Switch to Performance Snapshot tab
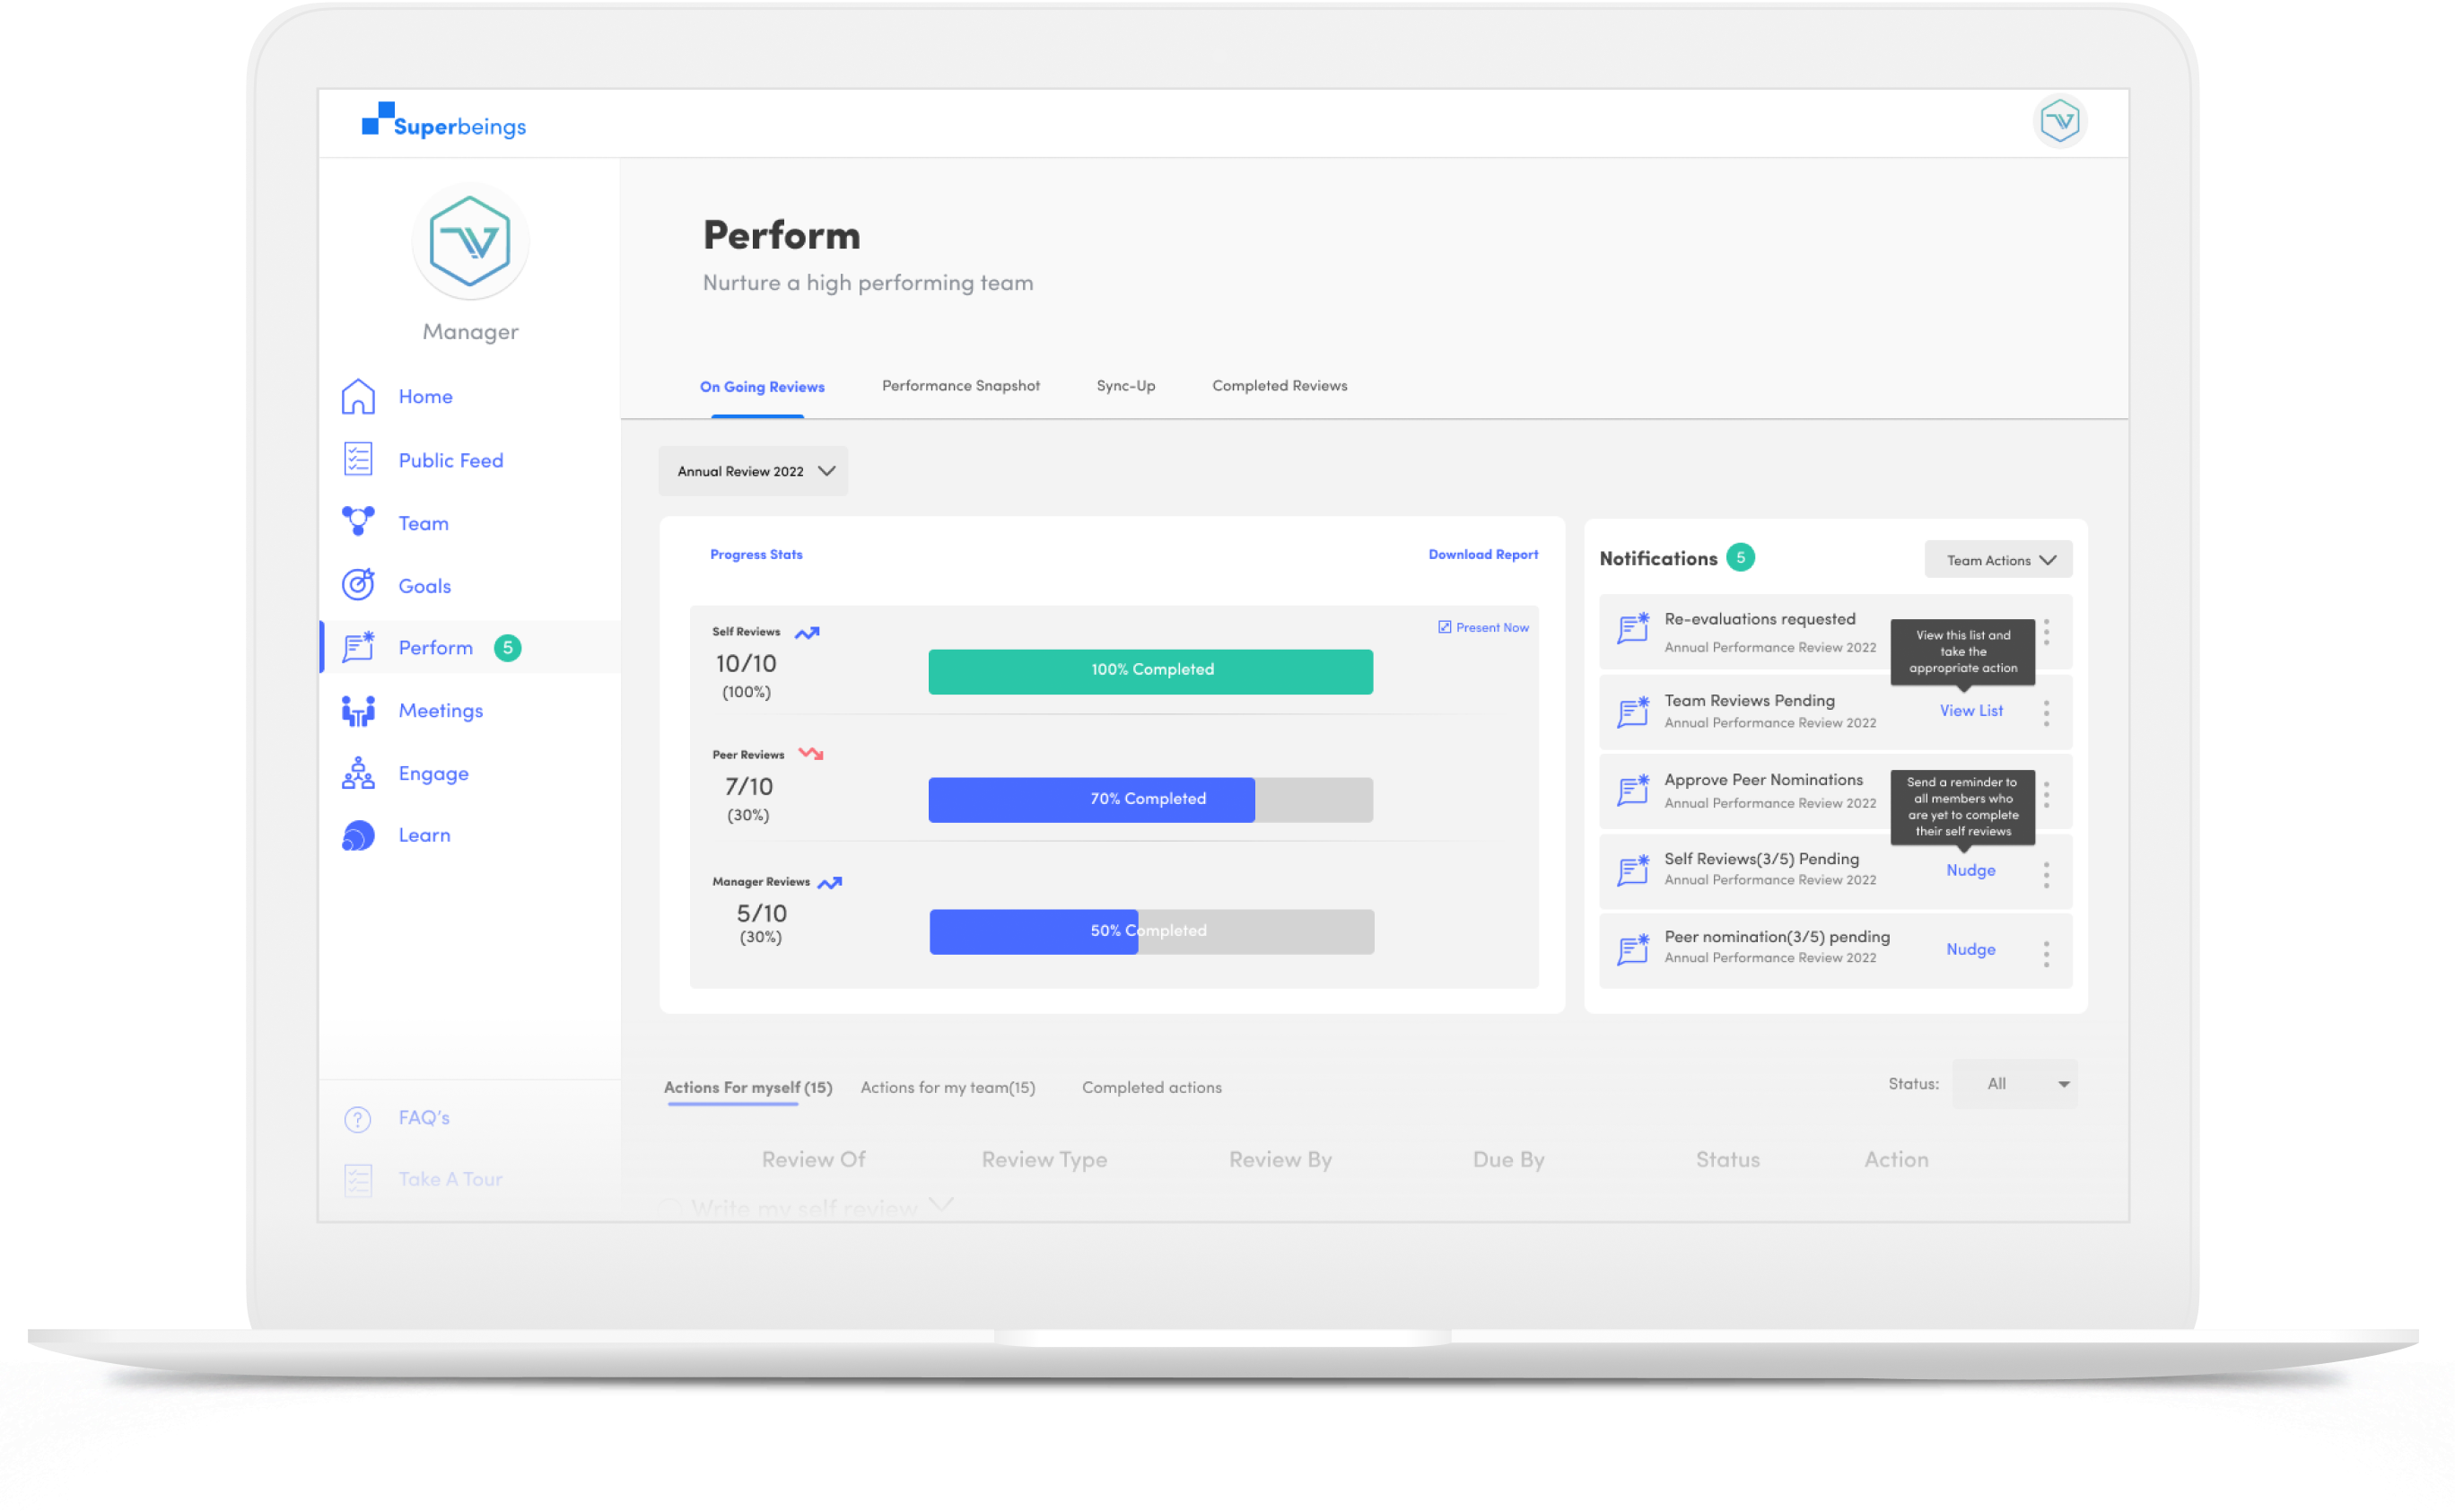This screenshot has width=2455, height=1512. tap(960, 386)
